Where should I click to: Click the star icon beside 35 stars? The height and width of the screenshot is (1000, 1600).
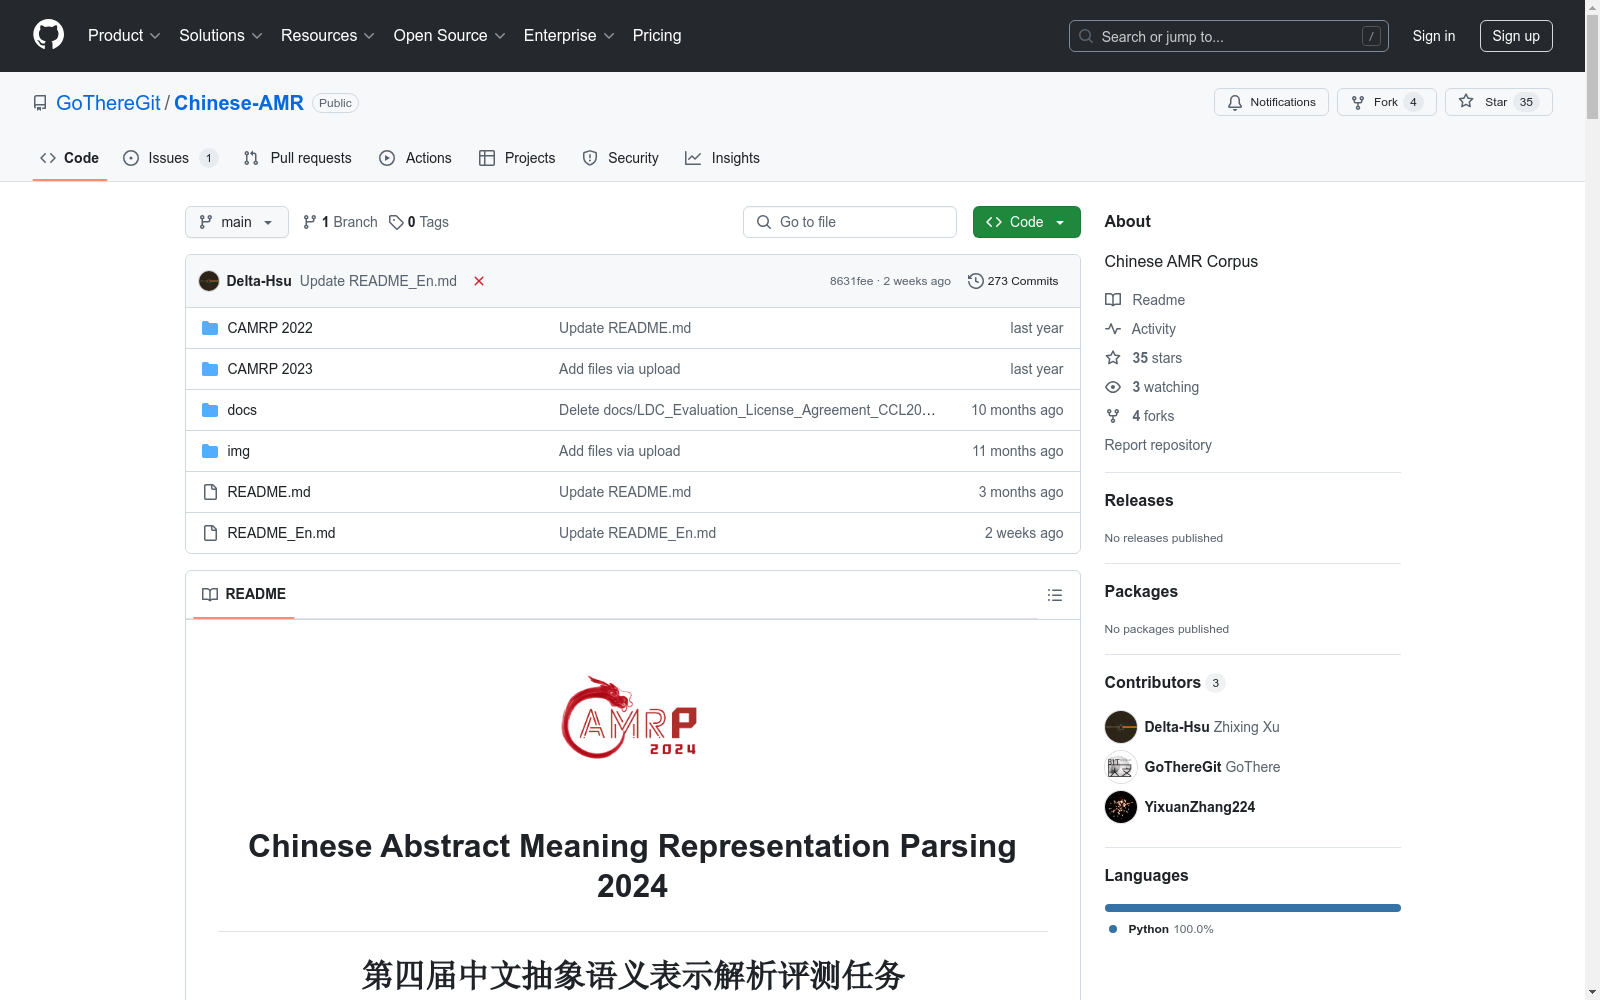coord(1113,358)
